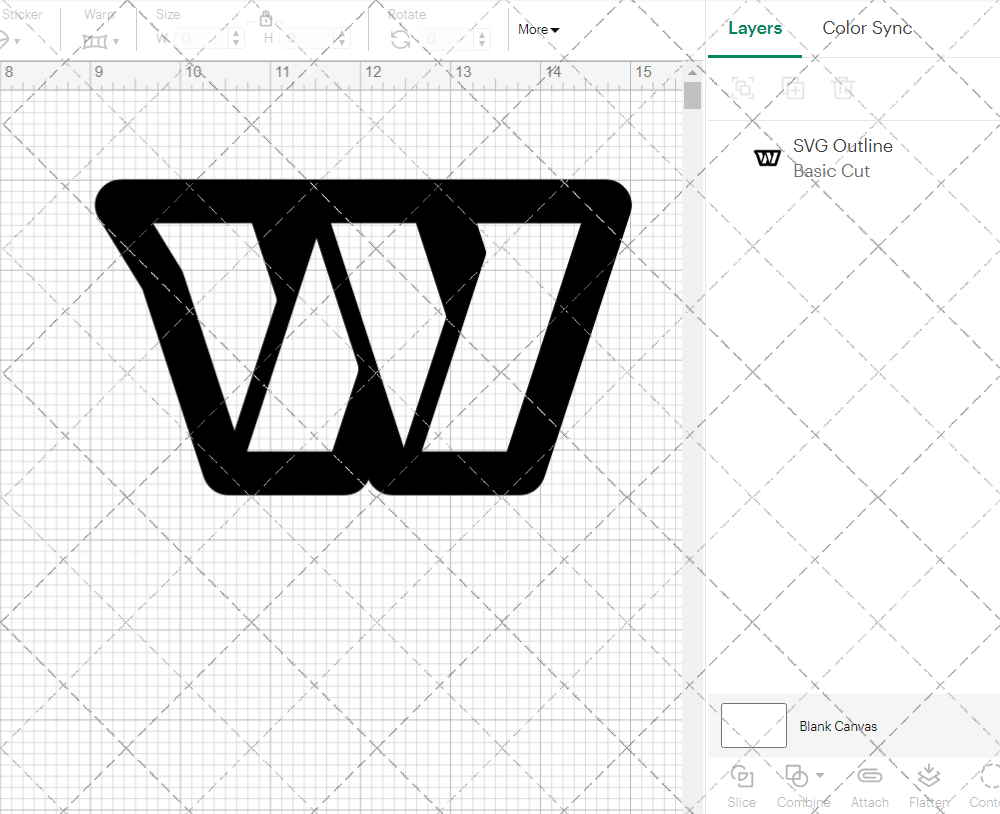The width and height of the screenshot is (1000, 814).
Task: Adjust the Width stepper arrows
Action: tap(237, 38)
